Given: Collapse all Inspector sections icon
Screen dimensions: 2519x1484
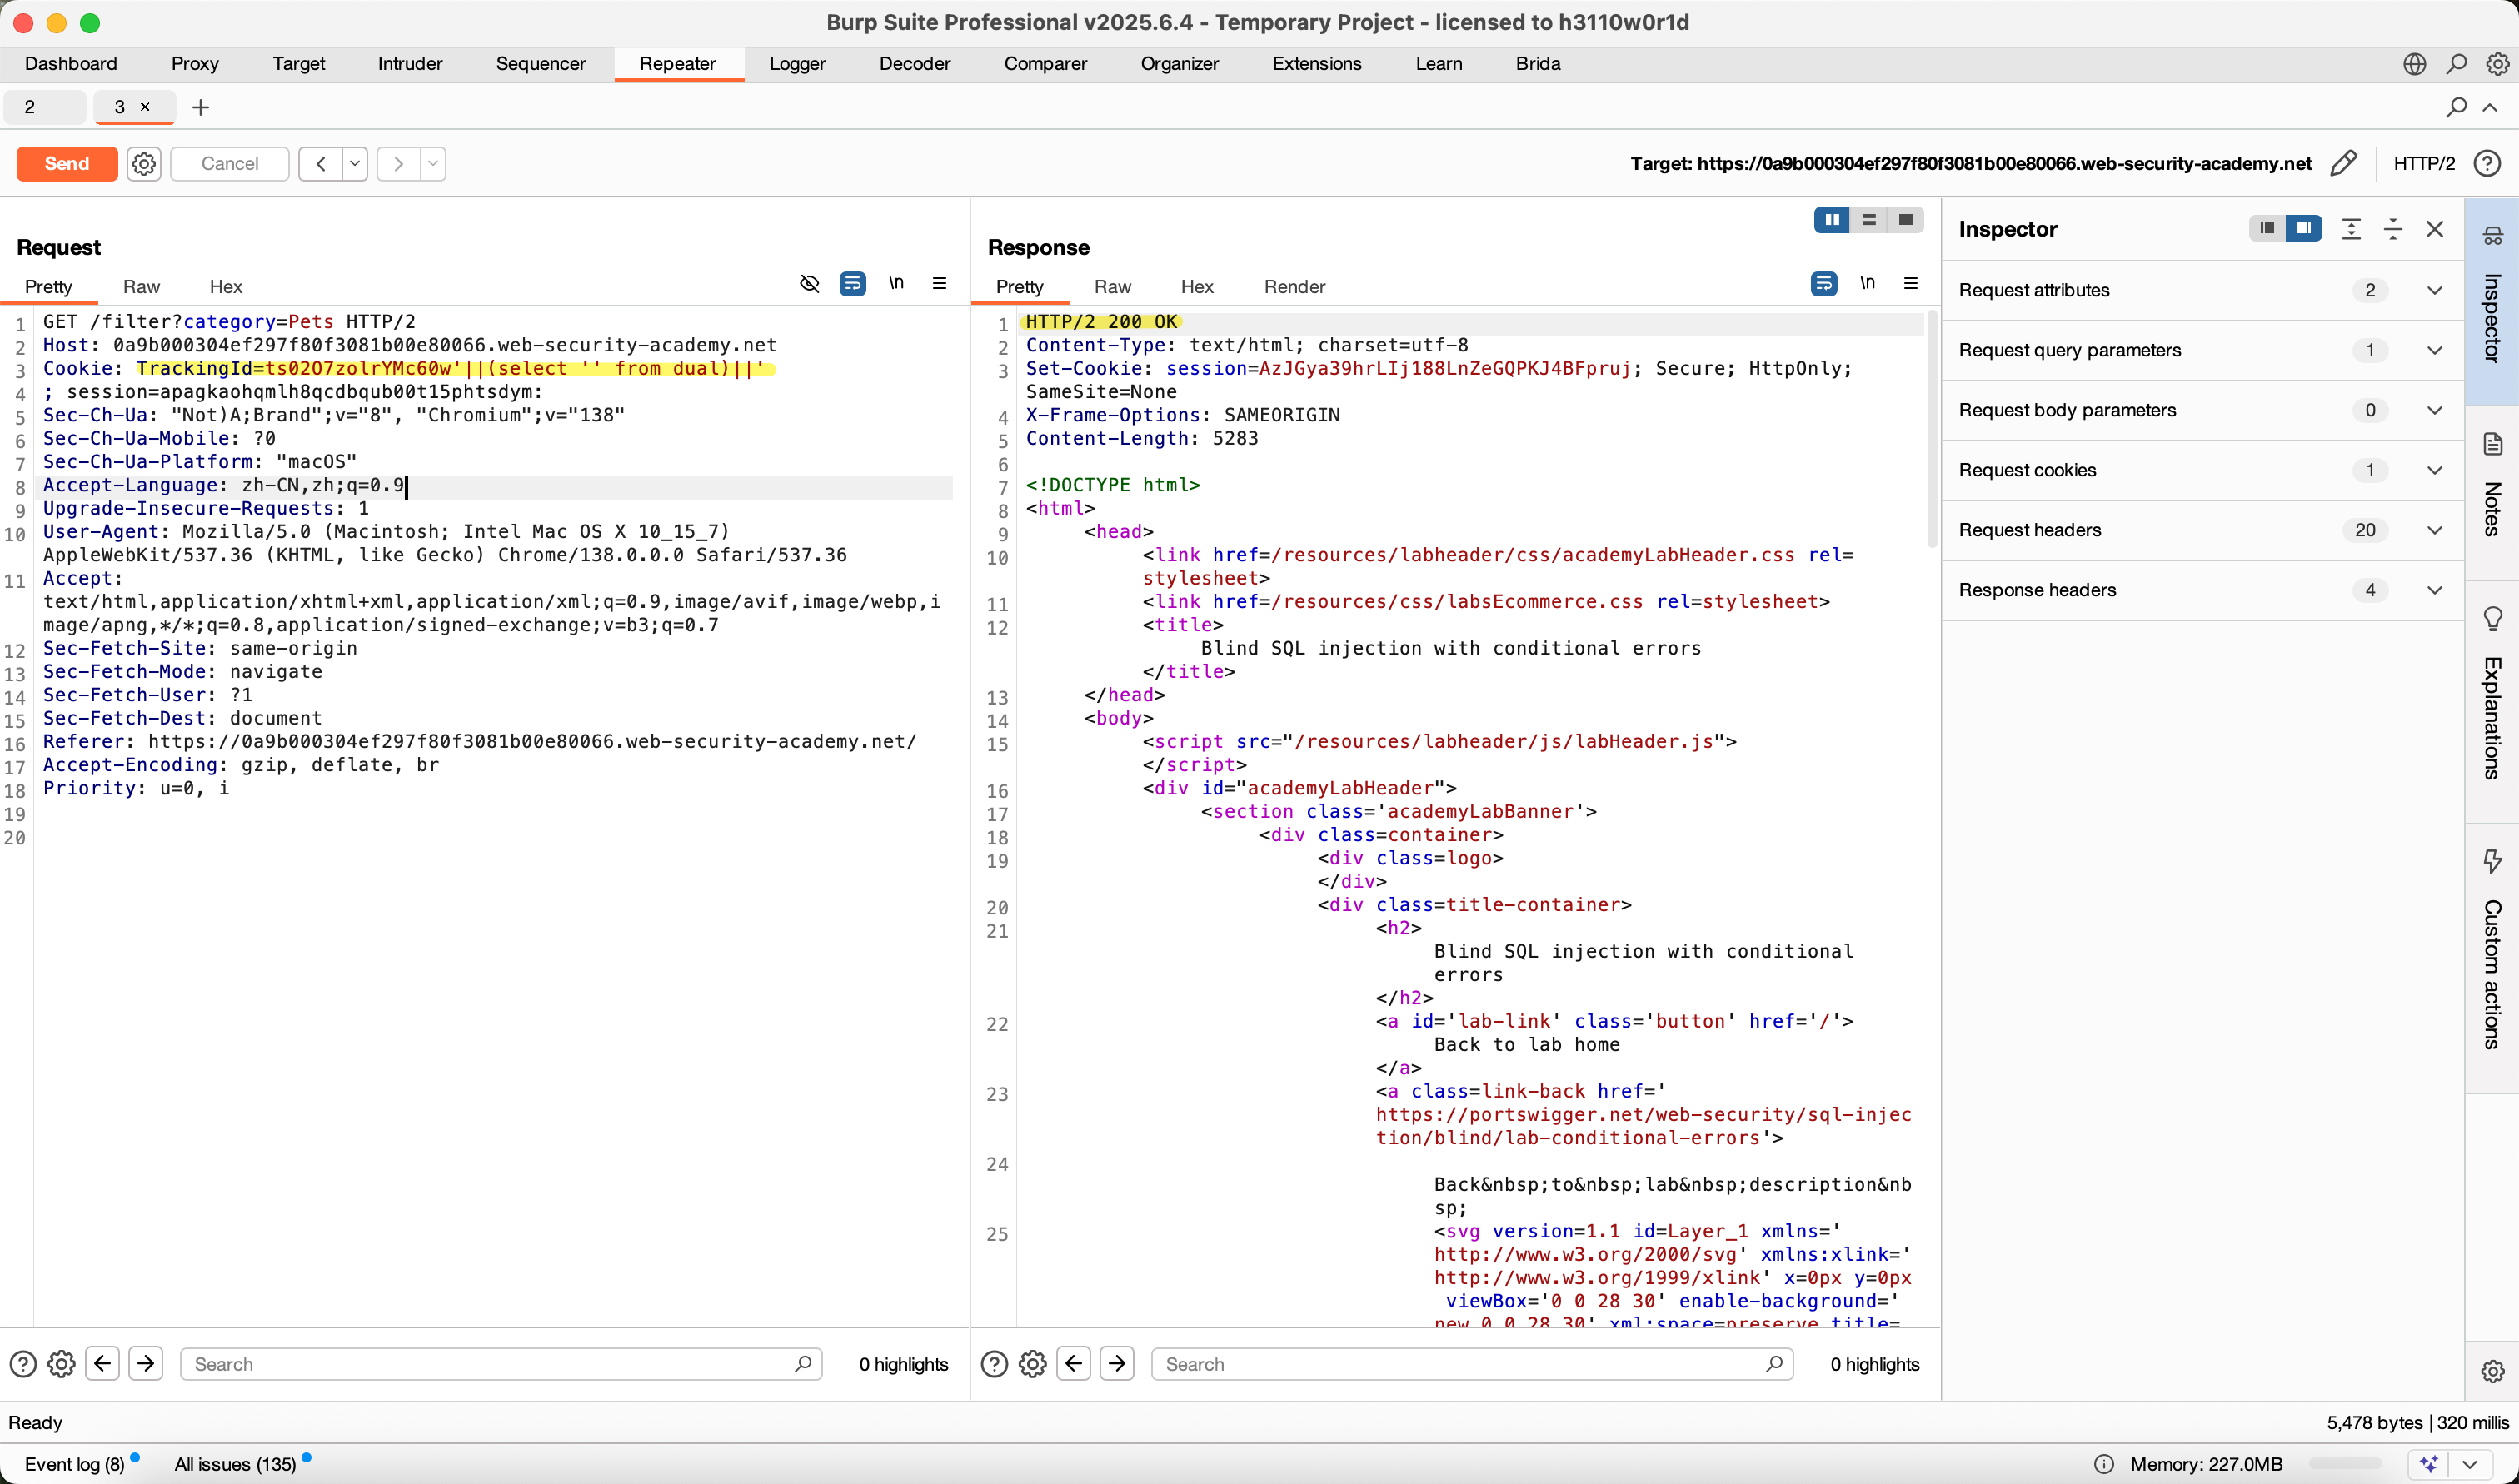Looking at the screenshot, I should [2392, 229].
